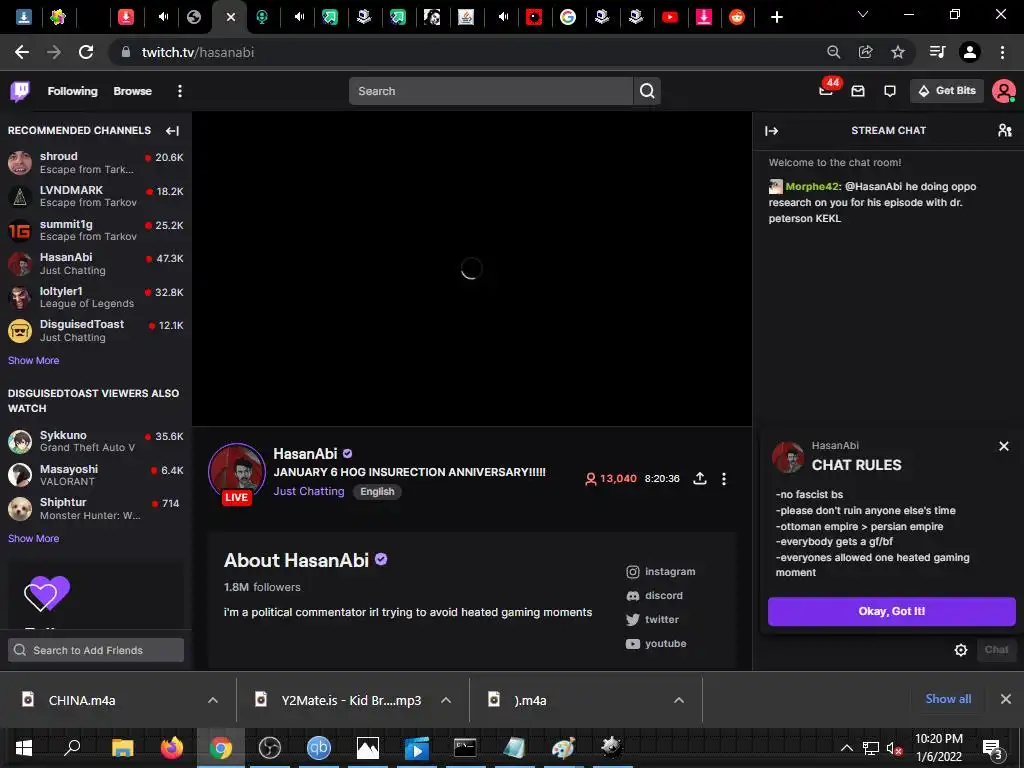Share this page from address bar
This screenshot has height=768, width=1024.
pyautogui.click(x=866, y=52)
